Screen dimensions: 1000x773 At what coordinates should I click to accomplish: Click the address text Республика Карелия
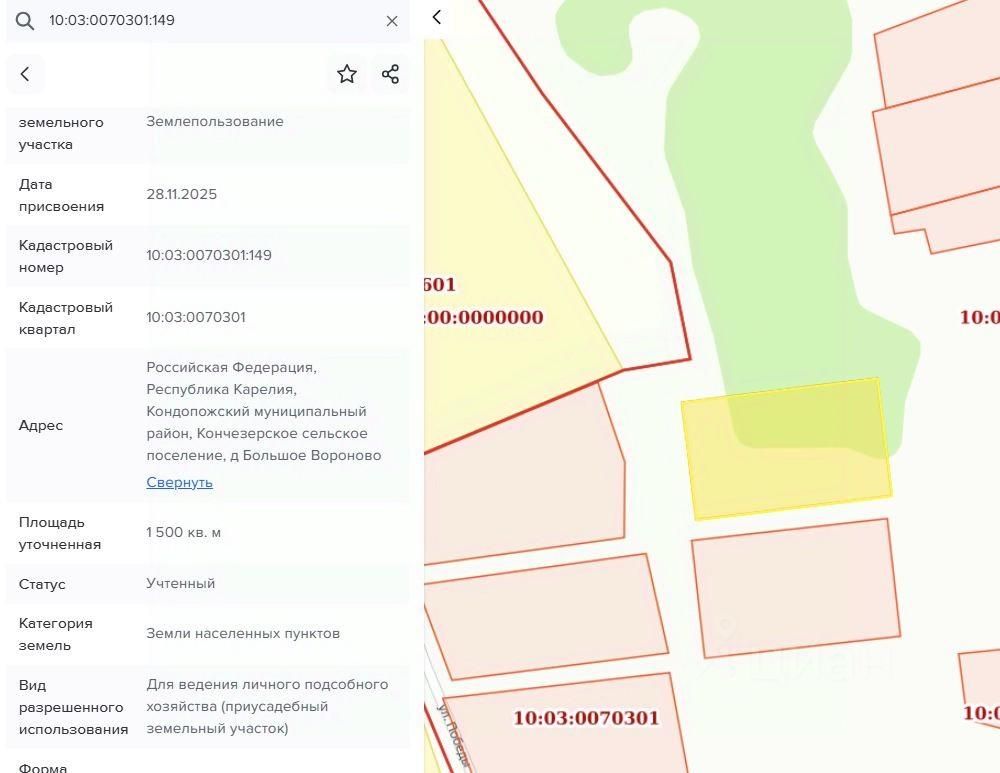coord(221,389)
